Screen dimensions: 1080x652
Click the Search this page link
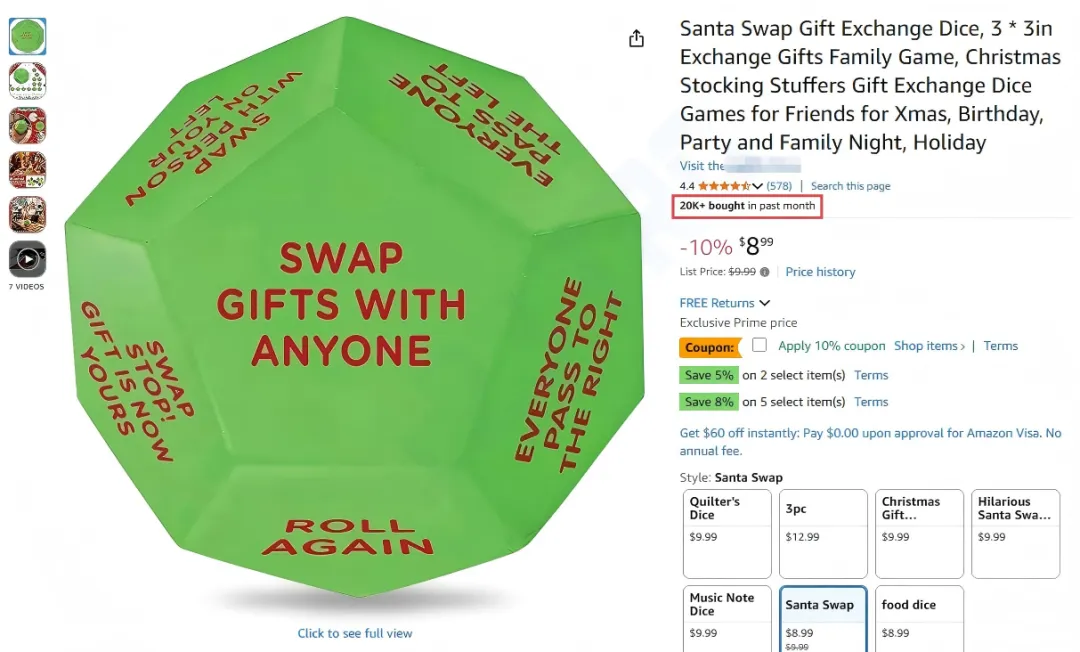850,186
